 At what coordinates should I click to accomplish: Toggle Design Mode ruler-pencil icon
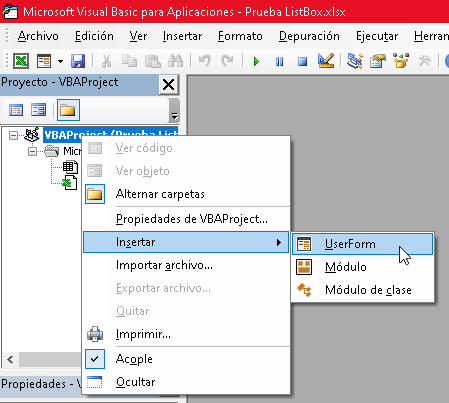click(x=326, y=61)
